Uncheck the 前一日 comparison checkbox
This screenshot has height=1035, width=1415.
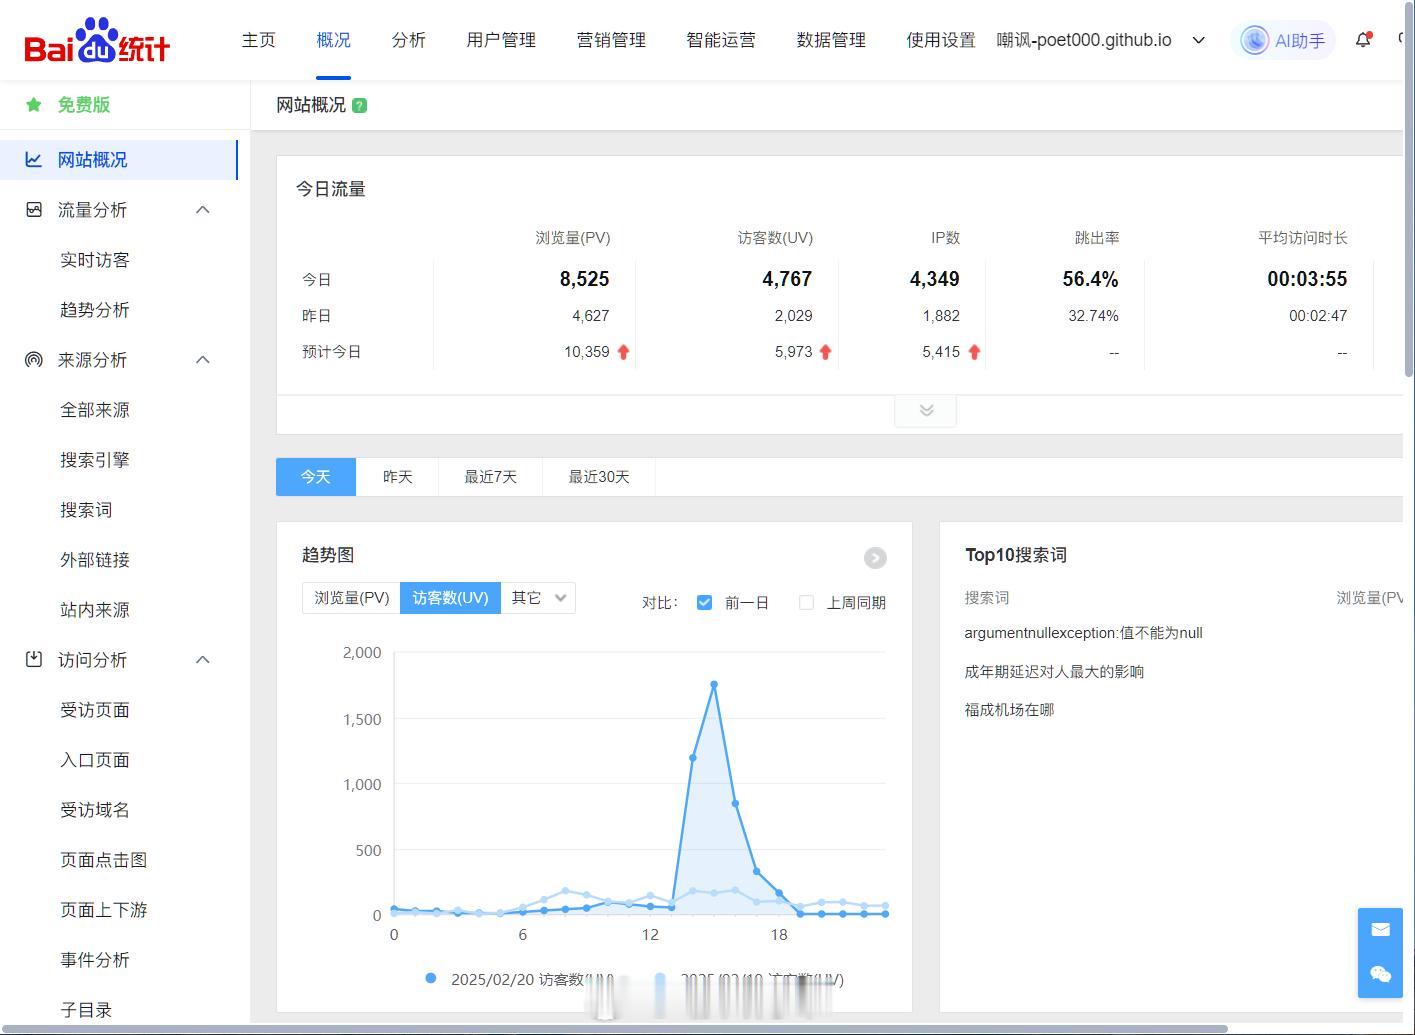click(x=704, y=602)
